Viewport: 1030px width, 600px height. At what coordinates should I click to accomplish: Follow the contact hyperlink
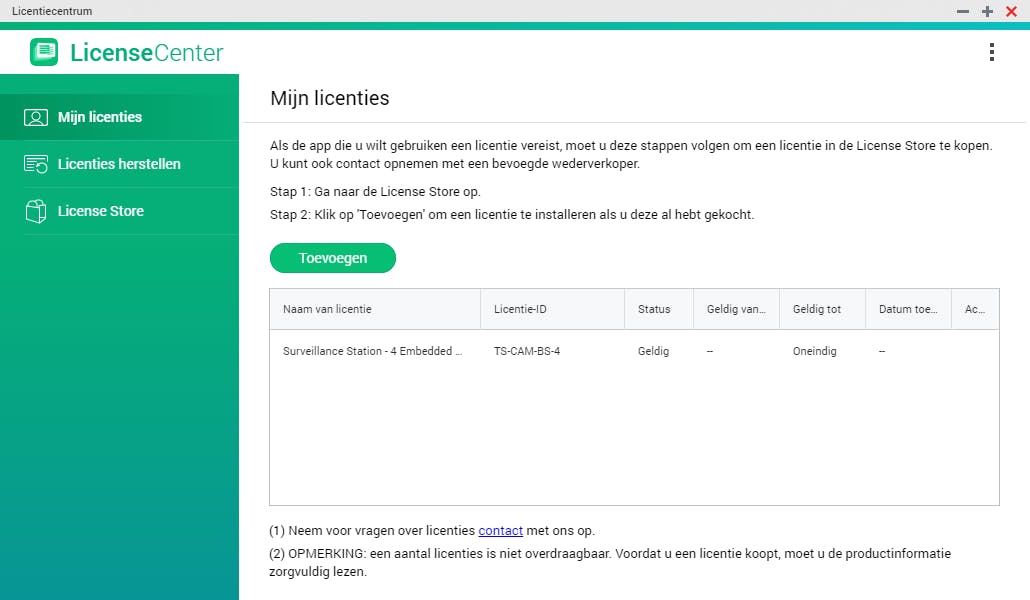pos(500,531)
